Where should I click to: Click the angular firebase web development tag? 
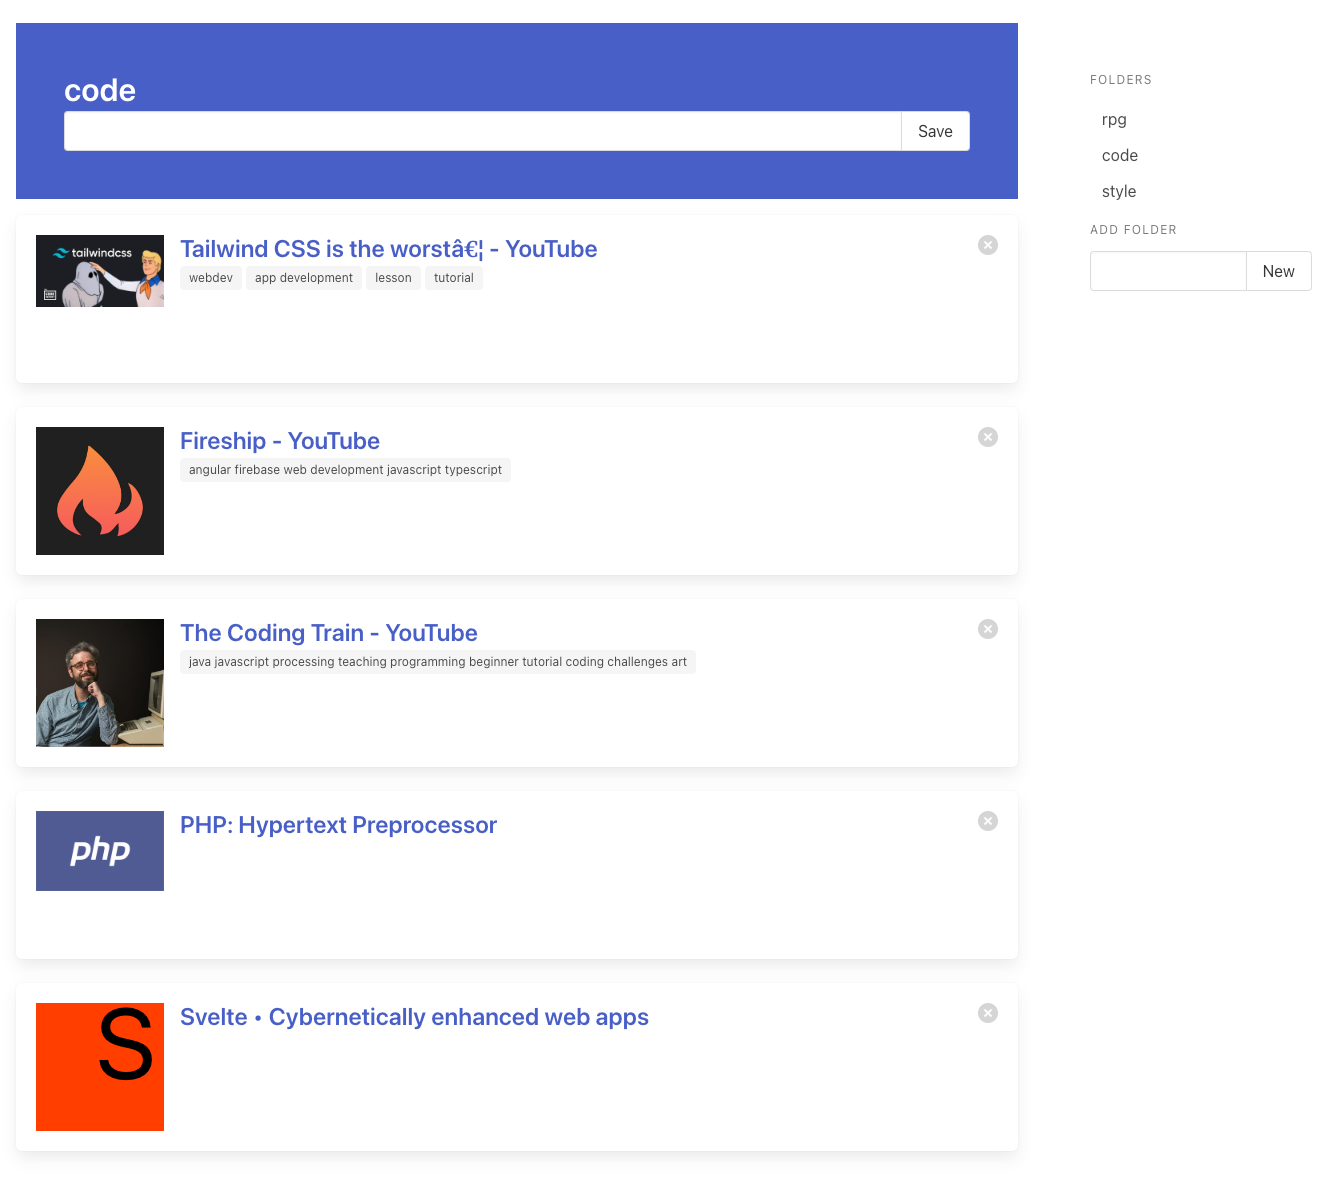coord(345,470)
